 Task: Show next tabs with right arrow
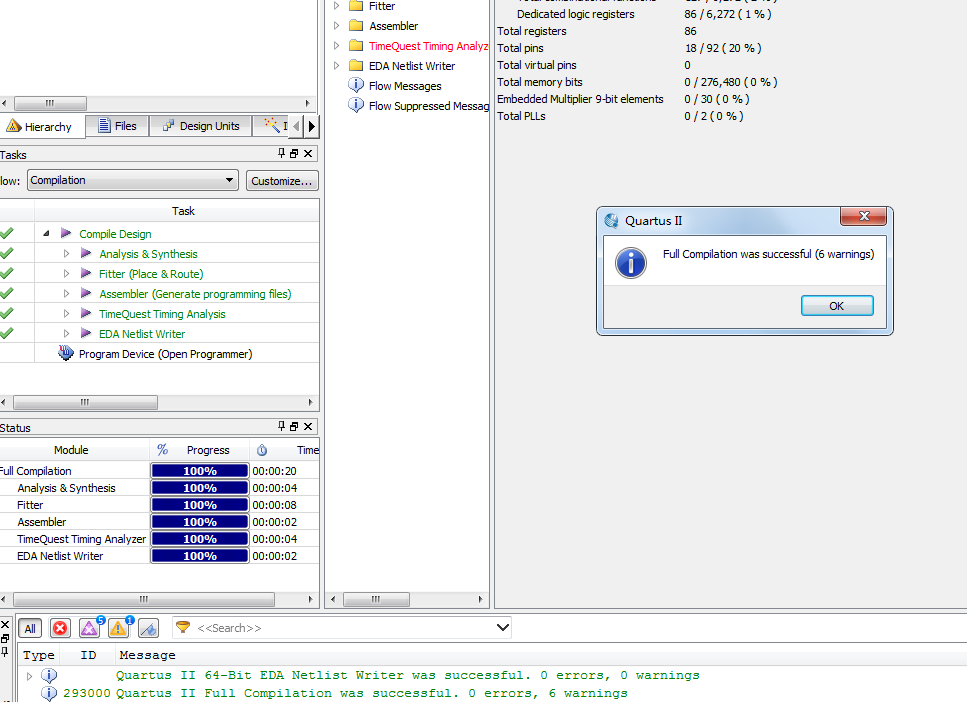[x=311, y=126]
